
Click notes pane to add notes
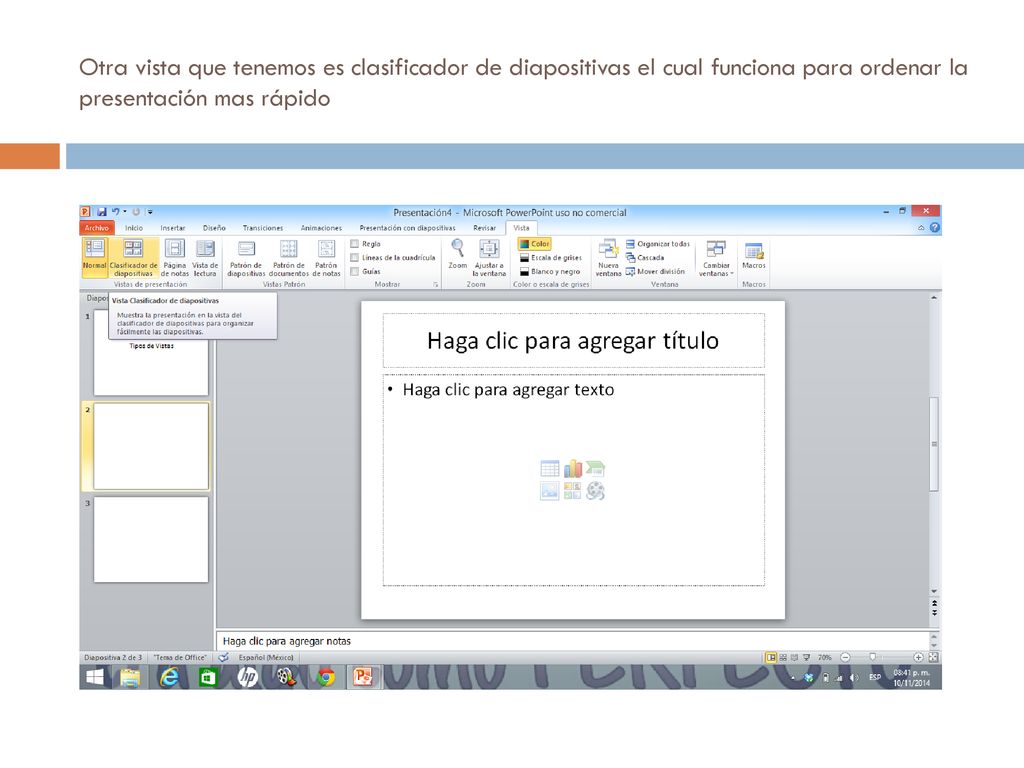coord(572,641)
